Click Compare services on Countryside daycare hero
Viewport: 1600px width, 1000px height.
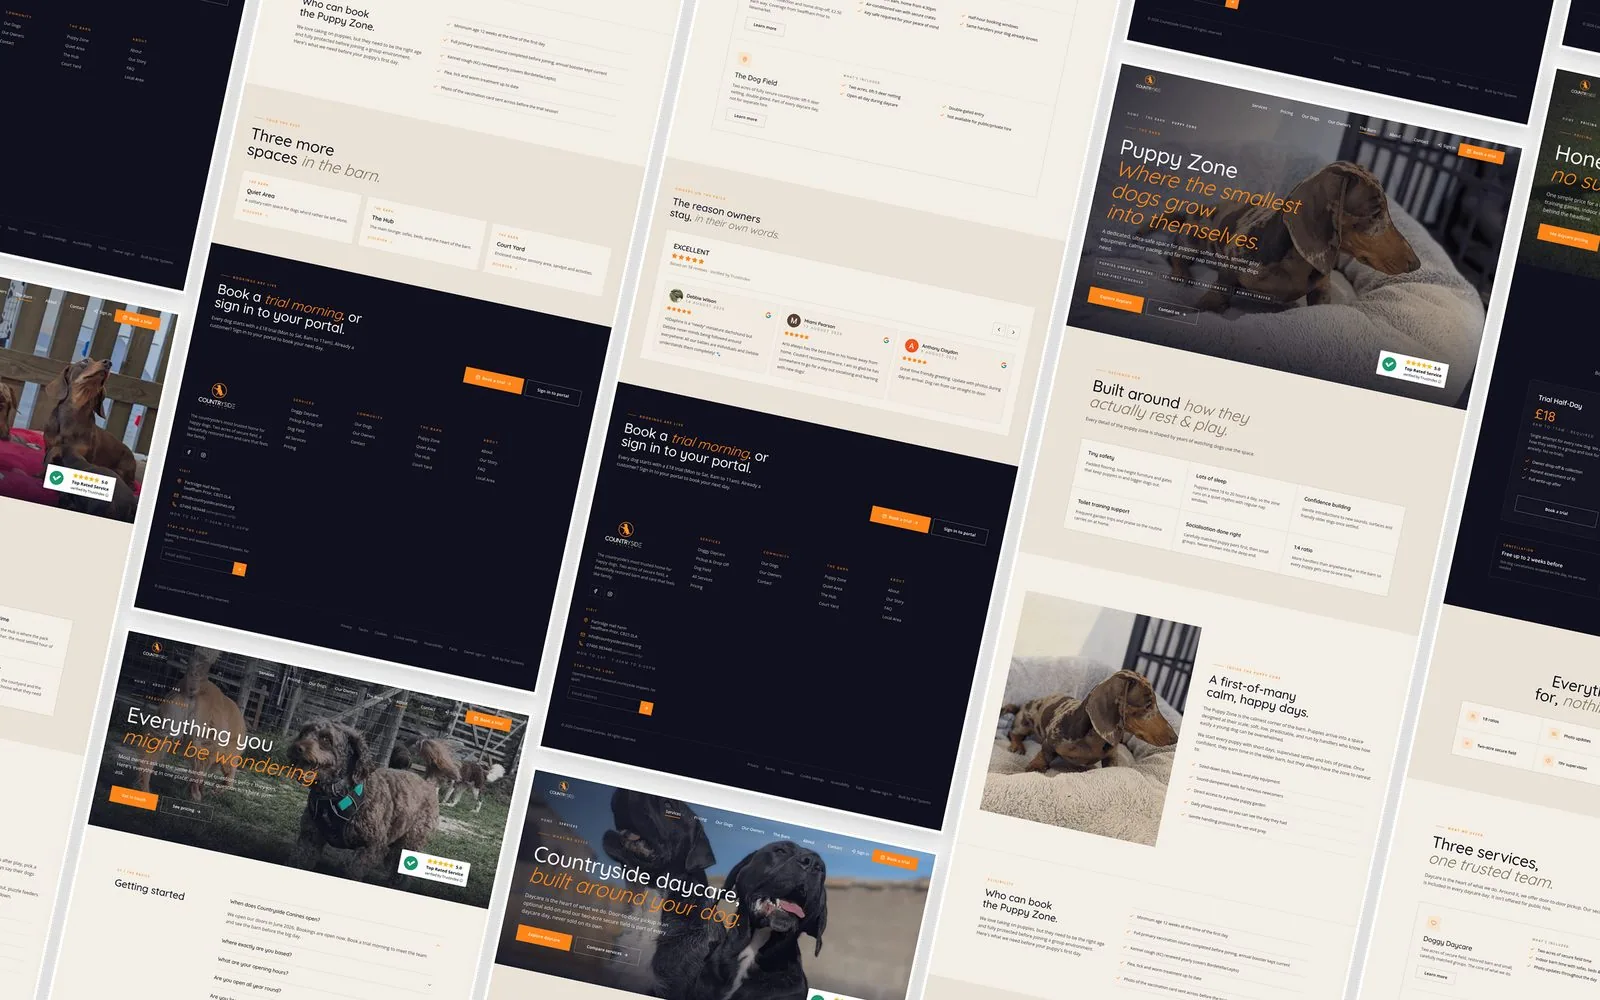click(x=606, y=951)
